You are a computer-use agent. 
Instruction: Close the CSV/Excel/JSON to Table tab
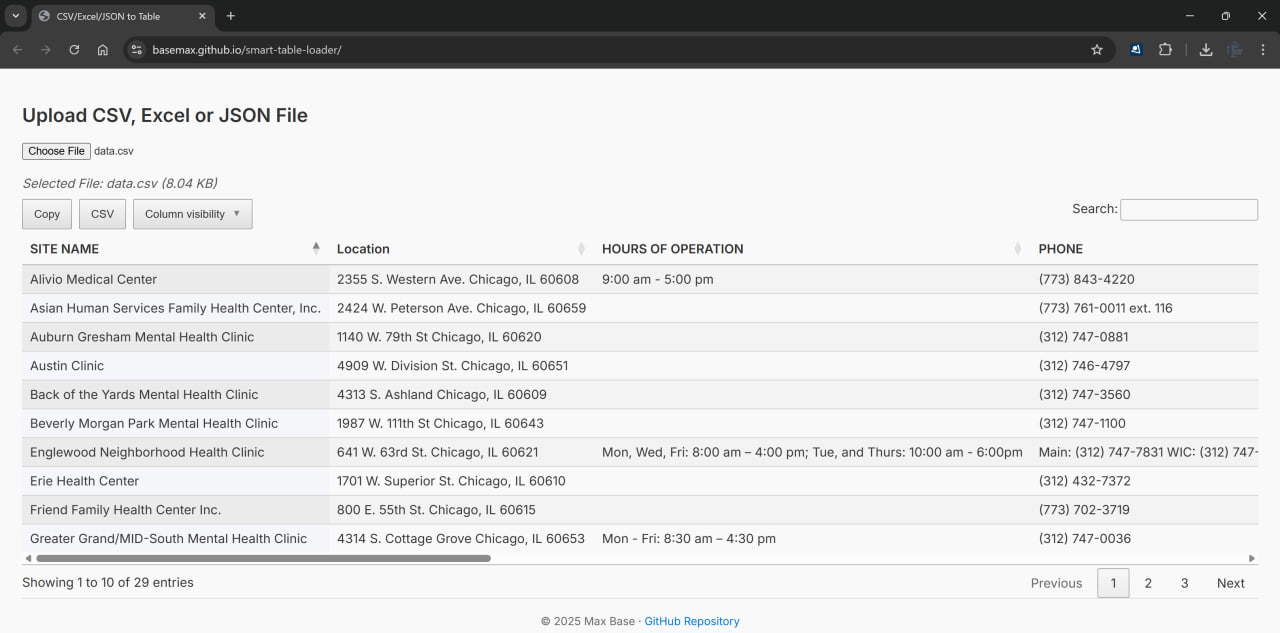point(202,16)
